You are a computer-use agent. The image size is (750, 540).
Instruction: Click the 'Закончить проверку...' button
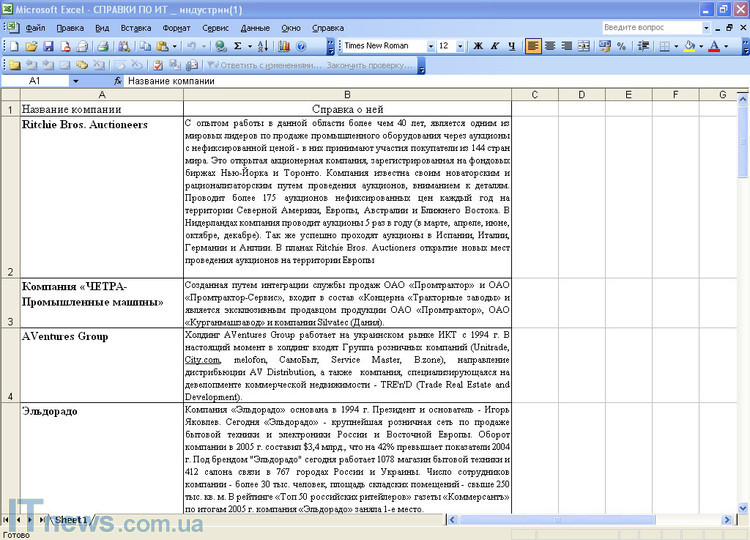tap(369, 65)
